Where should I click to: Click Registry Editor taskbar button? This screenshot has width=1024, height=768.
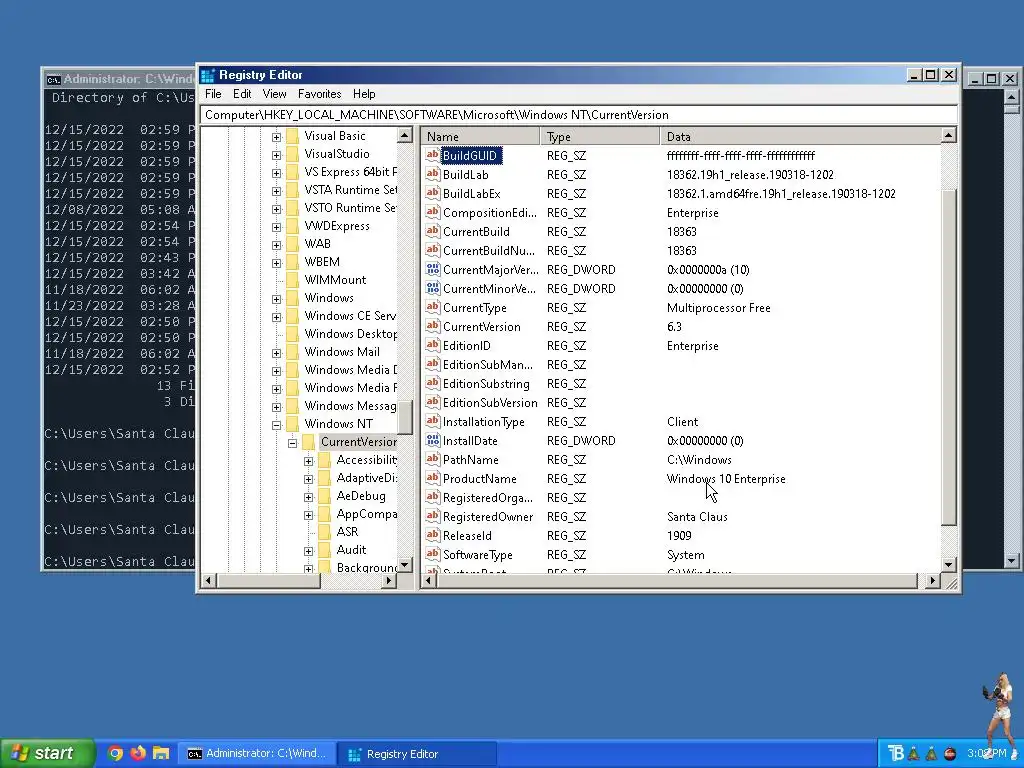tap(417, 754)
